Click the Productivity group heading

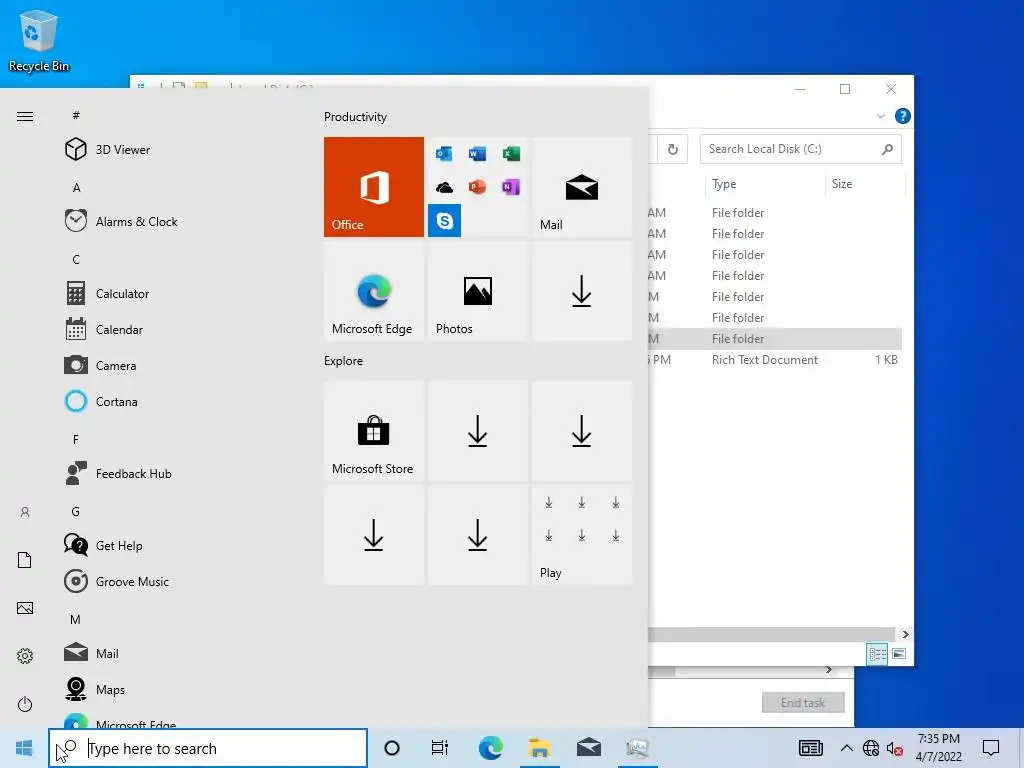[355, 117]
